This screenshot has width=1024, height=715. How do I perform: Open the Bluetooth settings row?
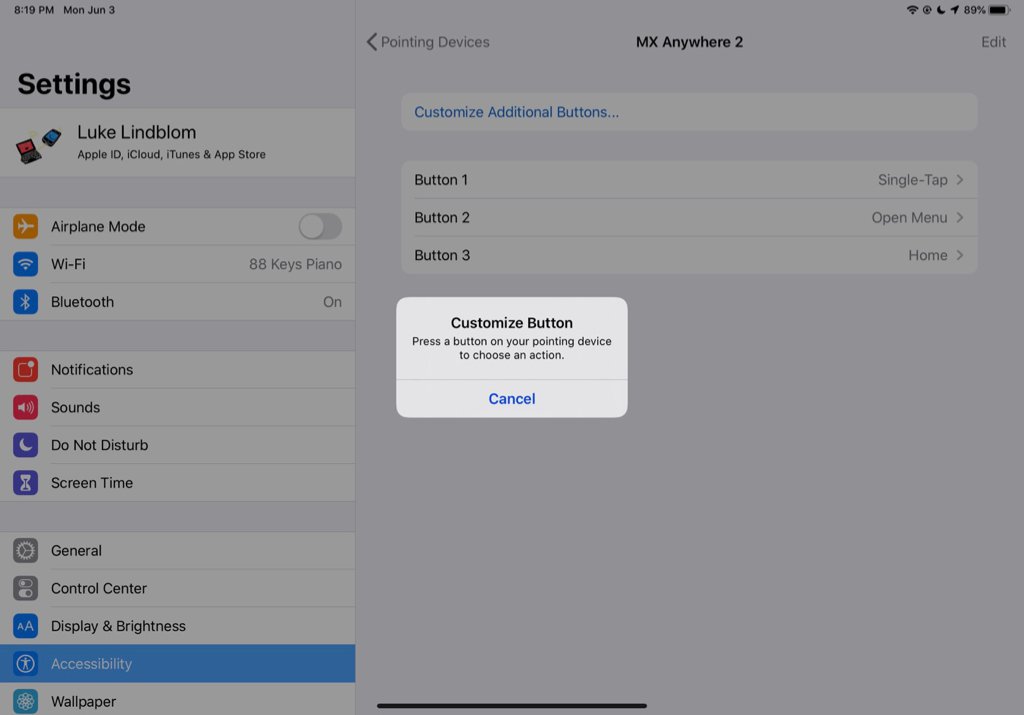coord(178,302)
